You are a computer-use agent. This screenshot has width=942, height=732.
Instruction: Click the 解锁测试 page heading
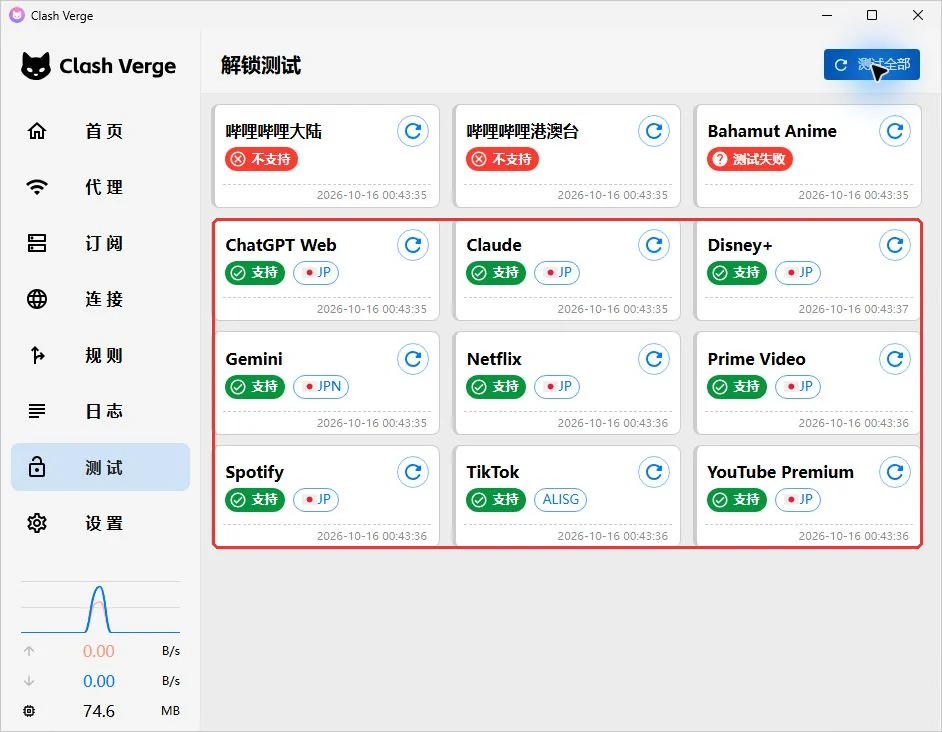click(261, 65)
